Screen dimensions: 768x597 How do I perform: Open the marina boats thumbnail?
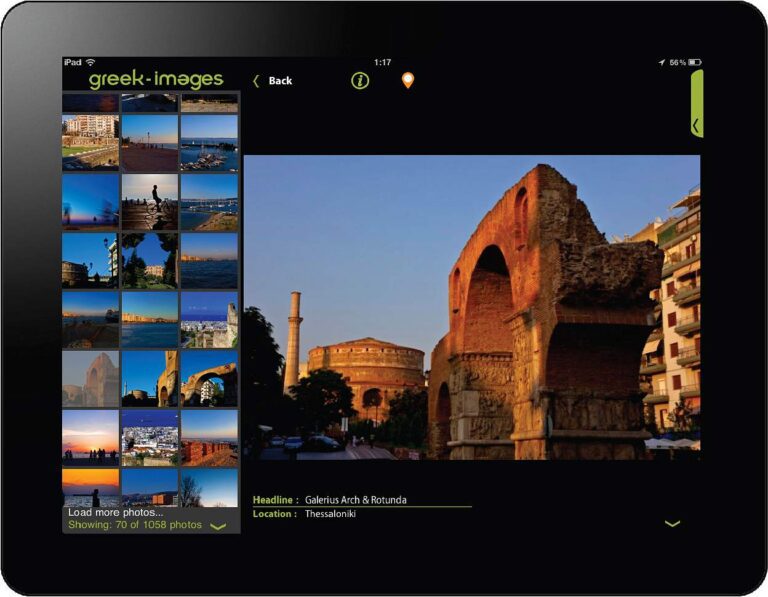click(x=209, y=142)
